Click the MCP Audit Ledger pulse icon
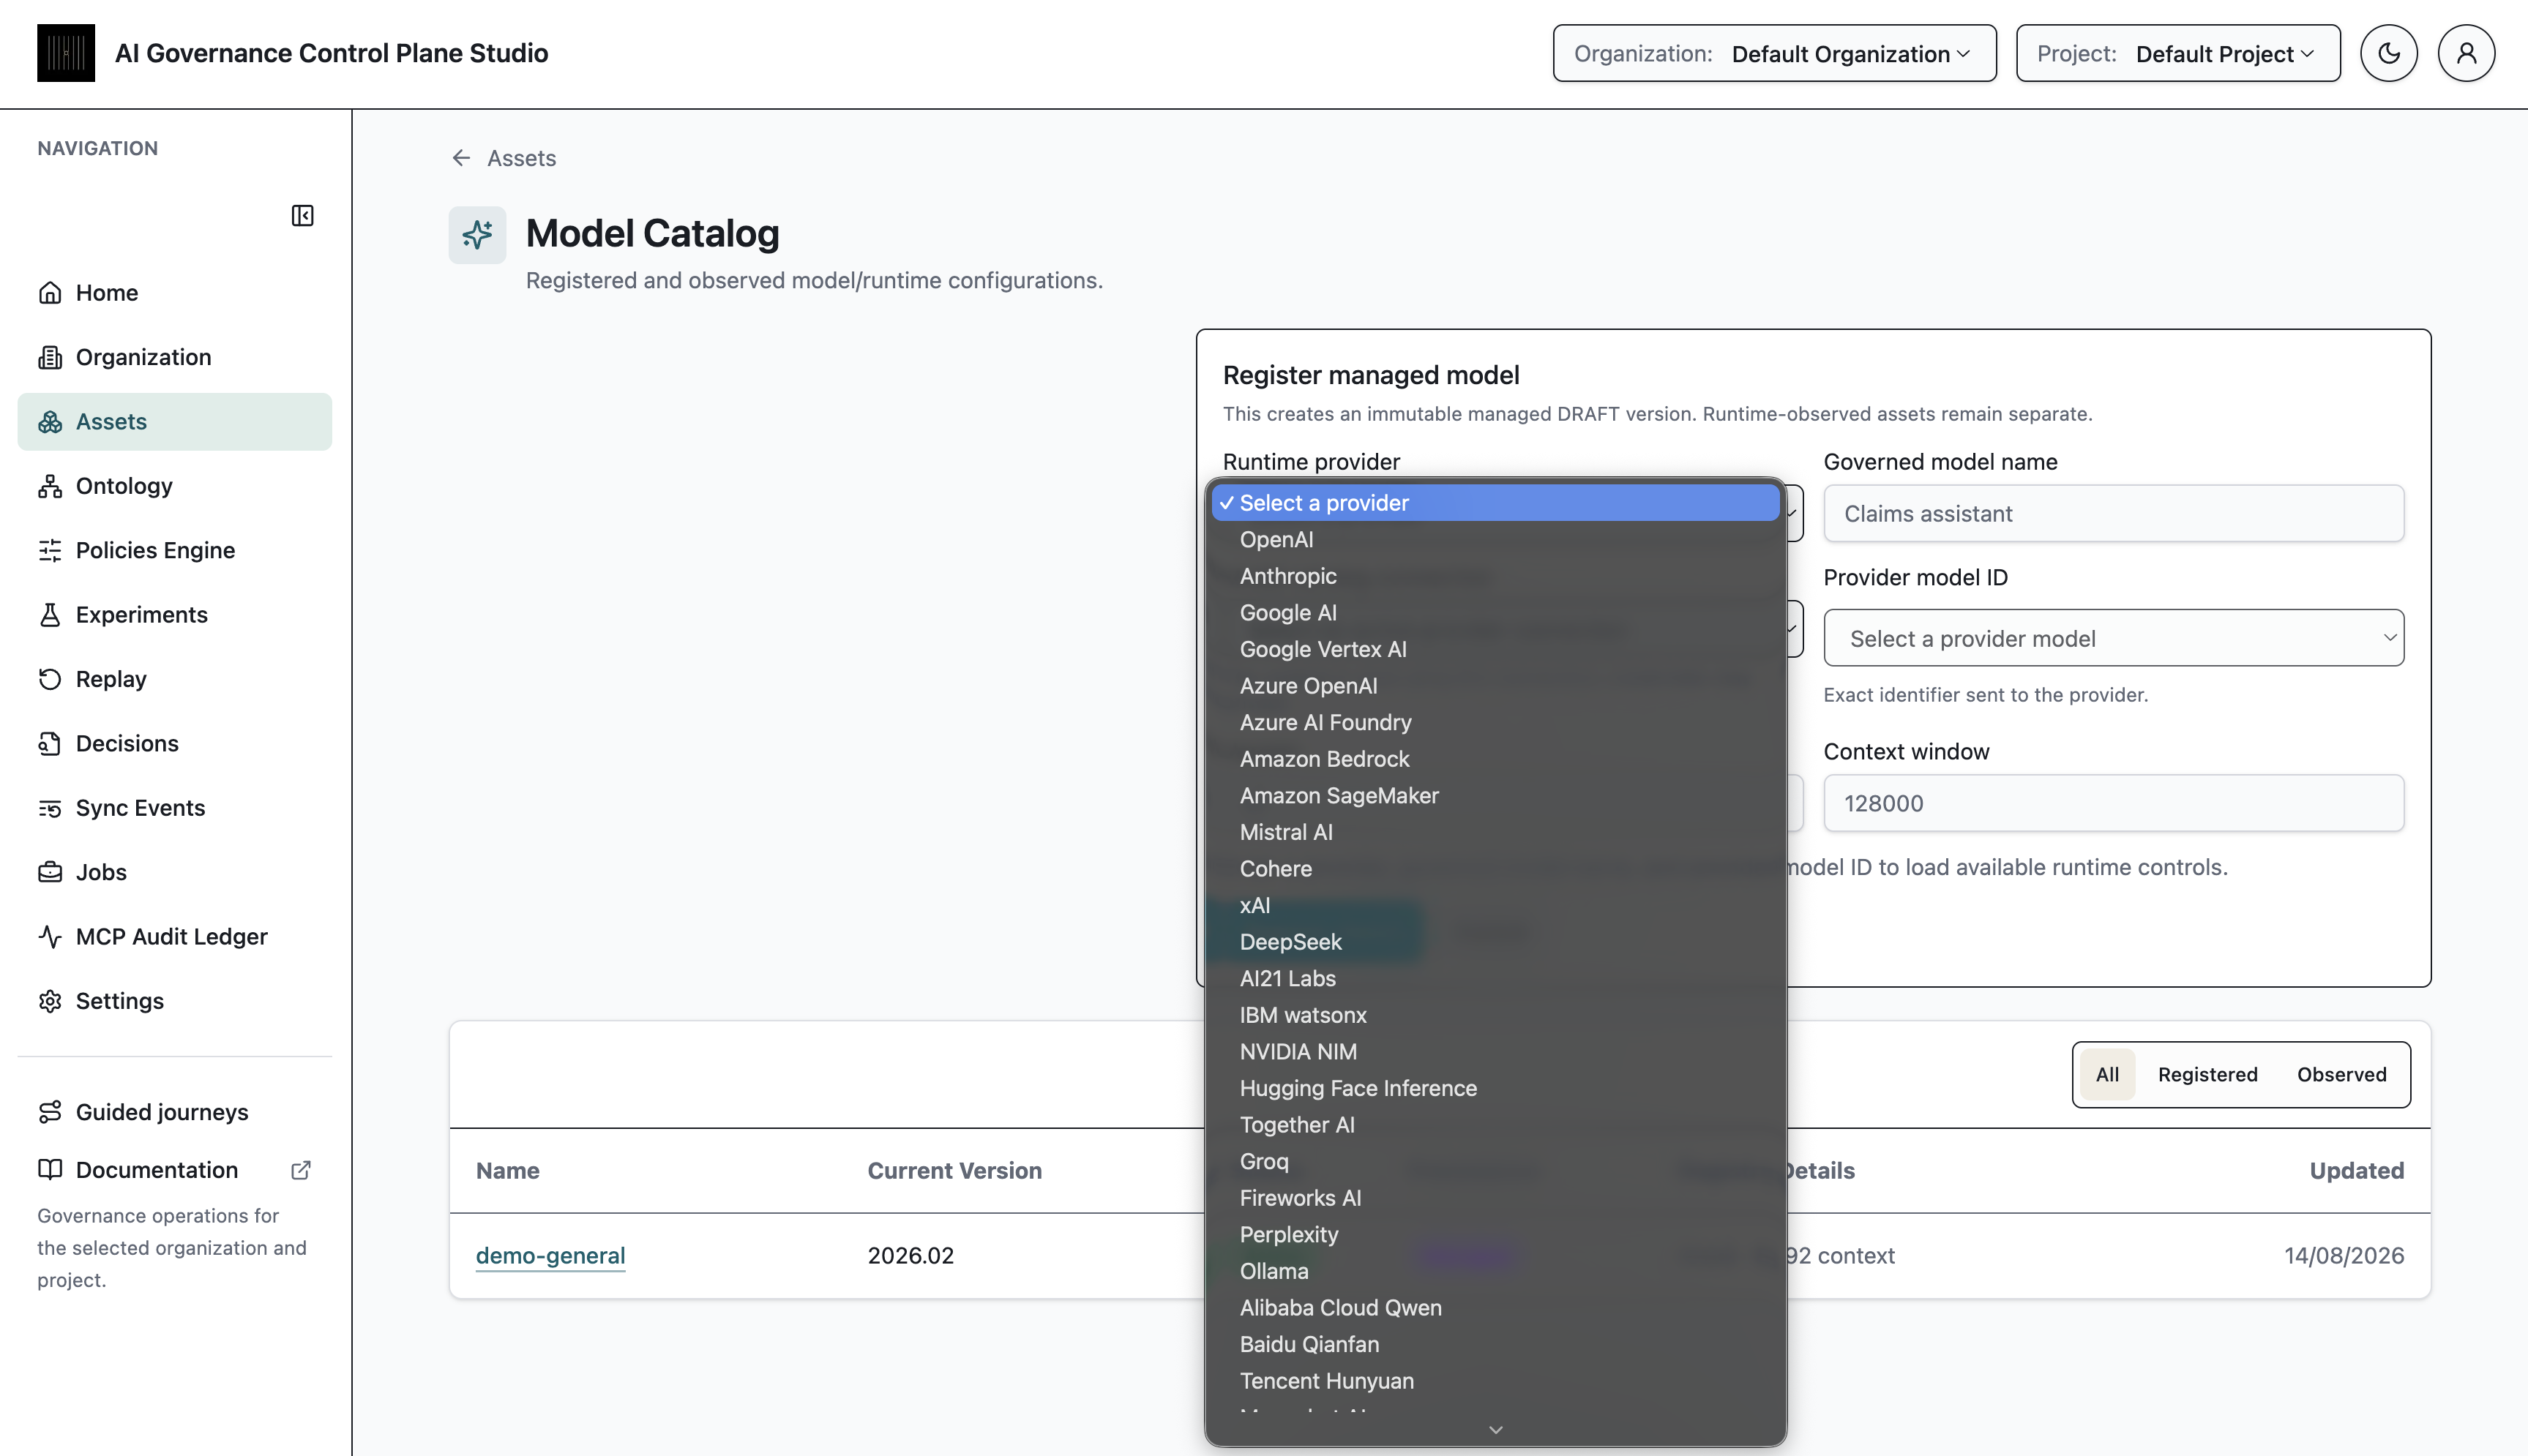The width and height of the screenshot is (2528, 1456). [50, 937]
